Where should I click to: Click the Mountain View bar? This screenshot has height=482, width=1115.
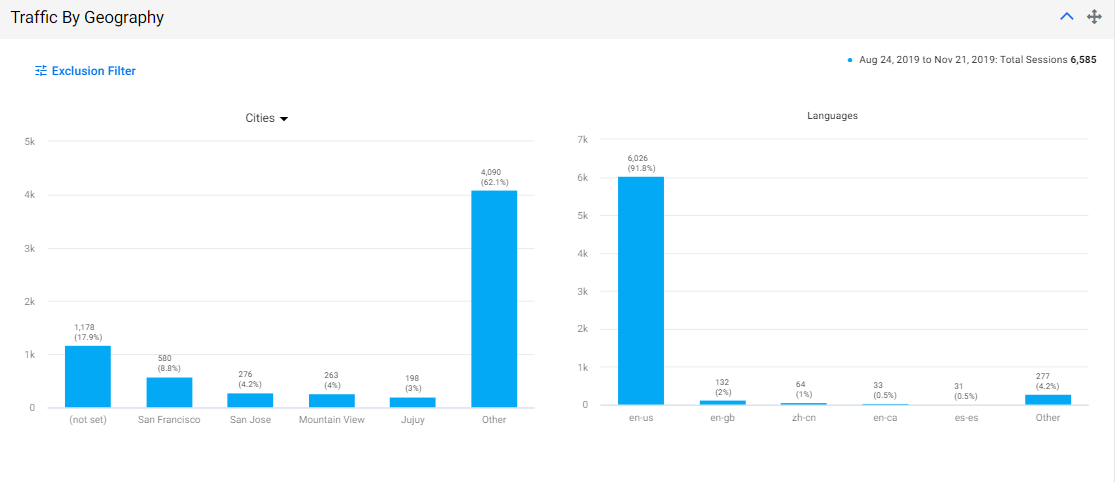click(331, 401)
